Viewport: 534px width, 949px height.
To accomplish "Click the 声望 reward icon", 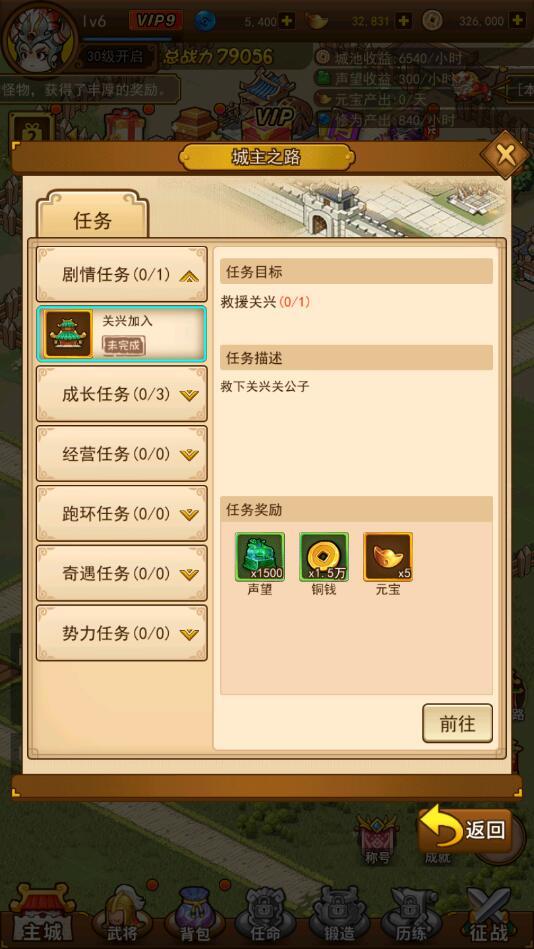I will pos(260,557).
